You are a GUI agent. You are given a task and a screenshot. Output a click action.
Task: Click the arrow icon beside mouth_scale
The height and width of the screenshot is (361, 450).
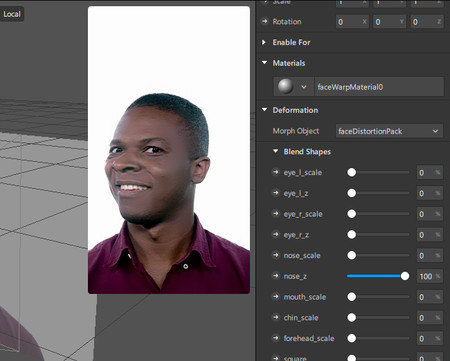click(x=275, y=297)
